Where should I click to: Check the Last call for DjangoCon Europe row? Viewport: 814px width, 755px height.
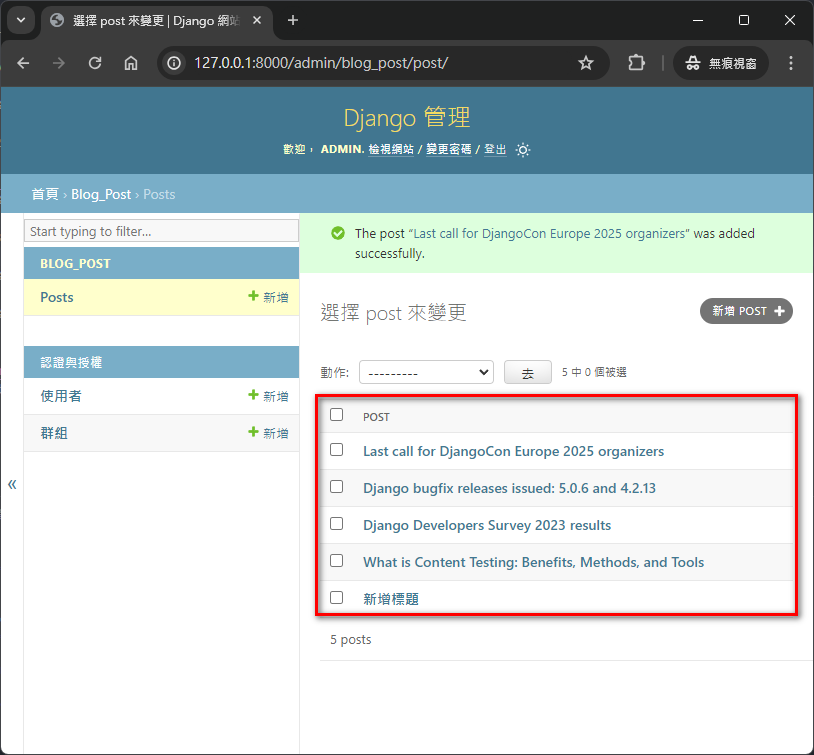(336, 450)
